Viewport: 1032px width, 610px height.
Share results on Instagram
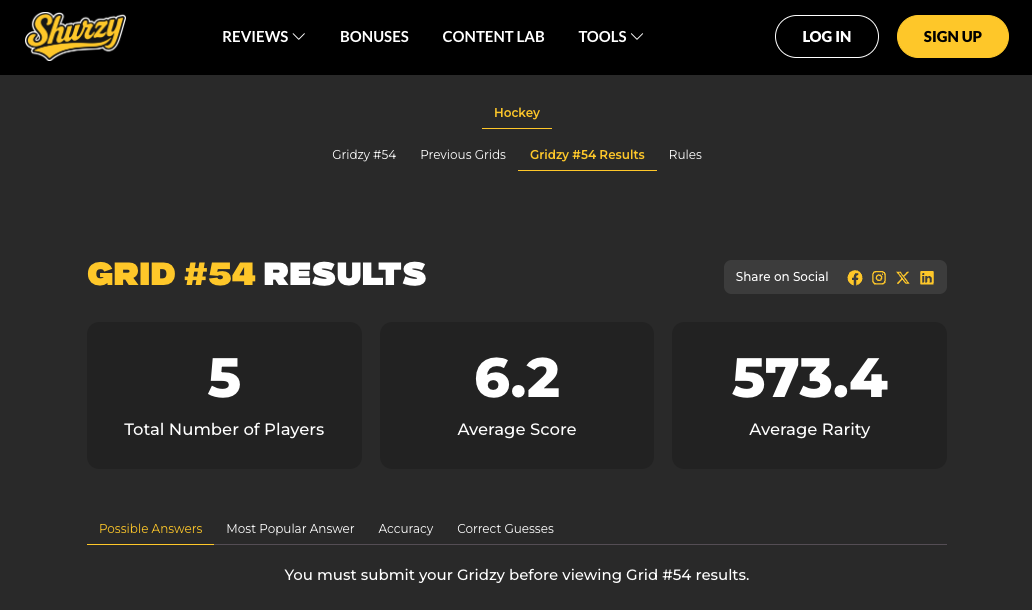click(x=879, y=278)
